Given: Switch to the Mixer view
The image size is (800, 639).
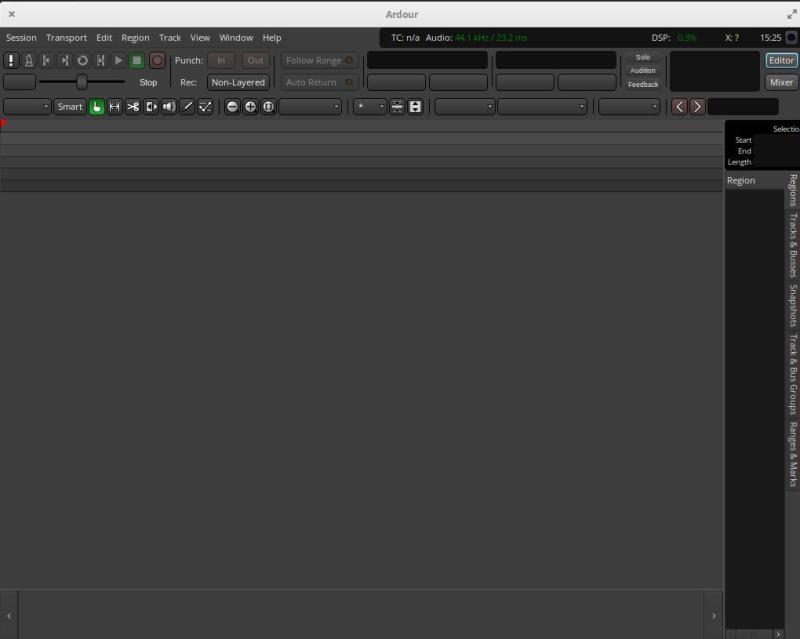Looking at the screenshot, I should (781, 82).
